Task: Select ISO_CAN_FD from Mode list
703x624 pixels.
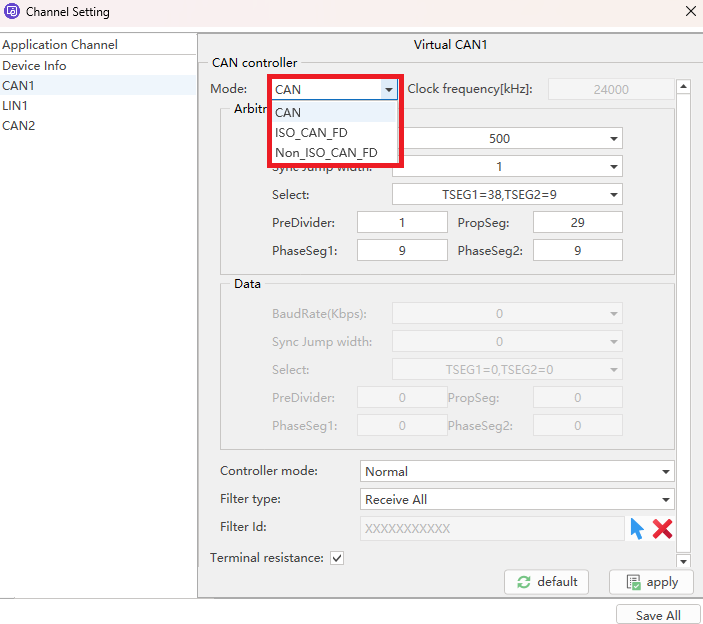Action: (311, 132)
